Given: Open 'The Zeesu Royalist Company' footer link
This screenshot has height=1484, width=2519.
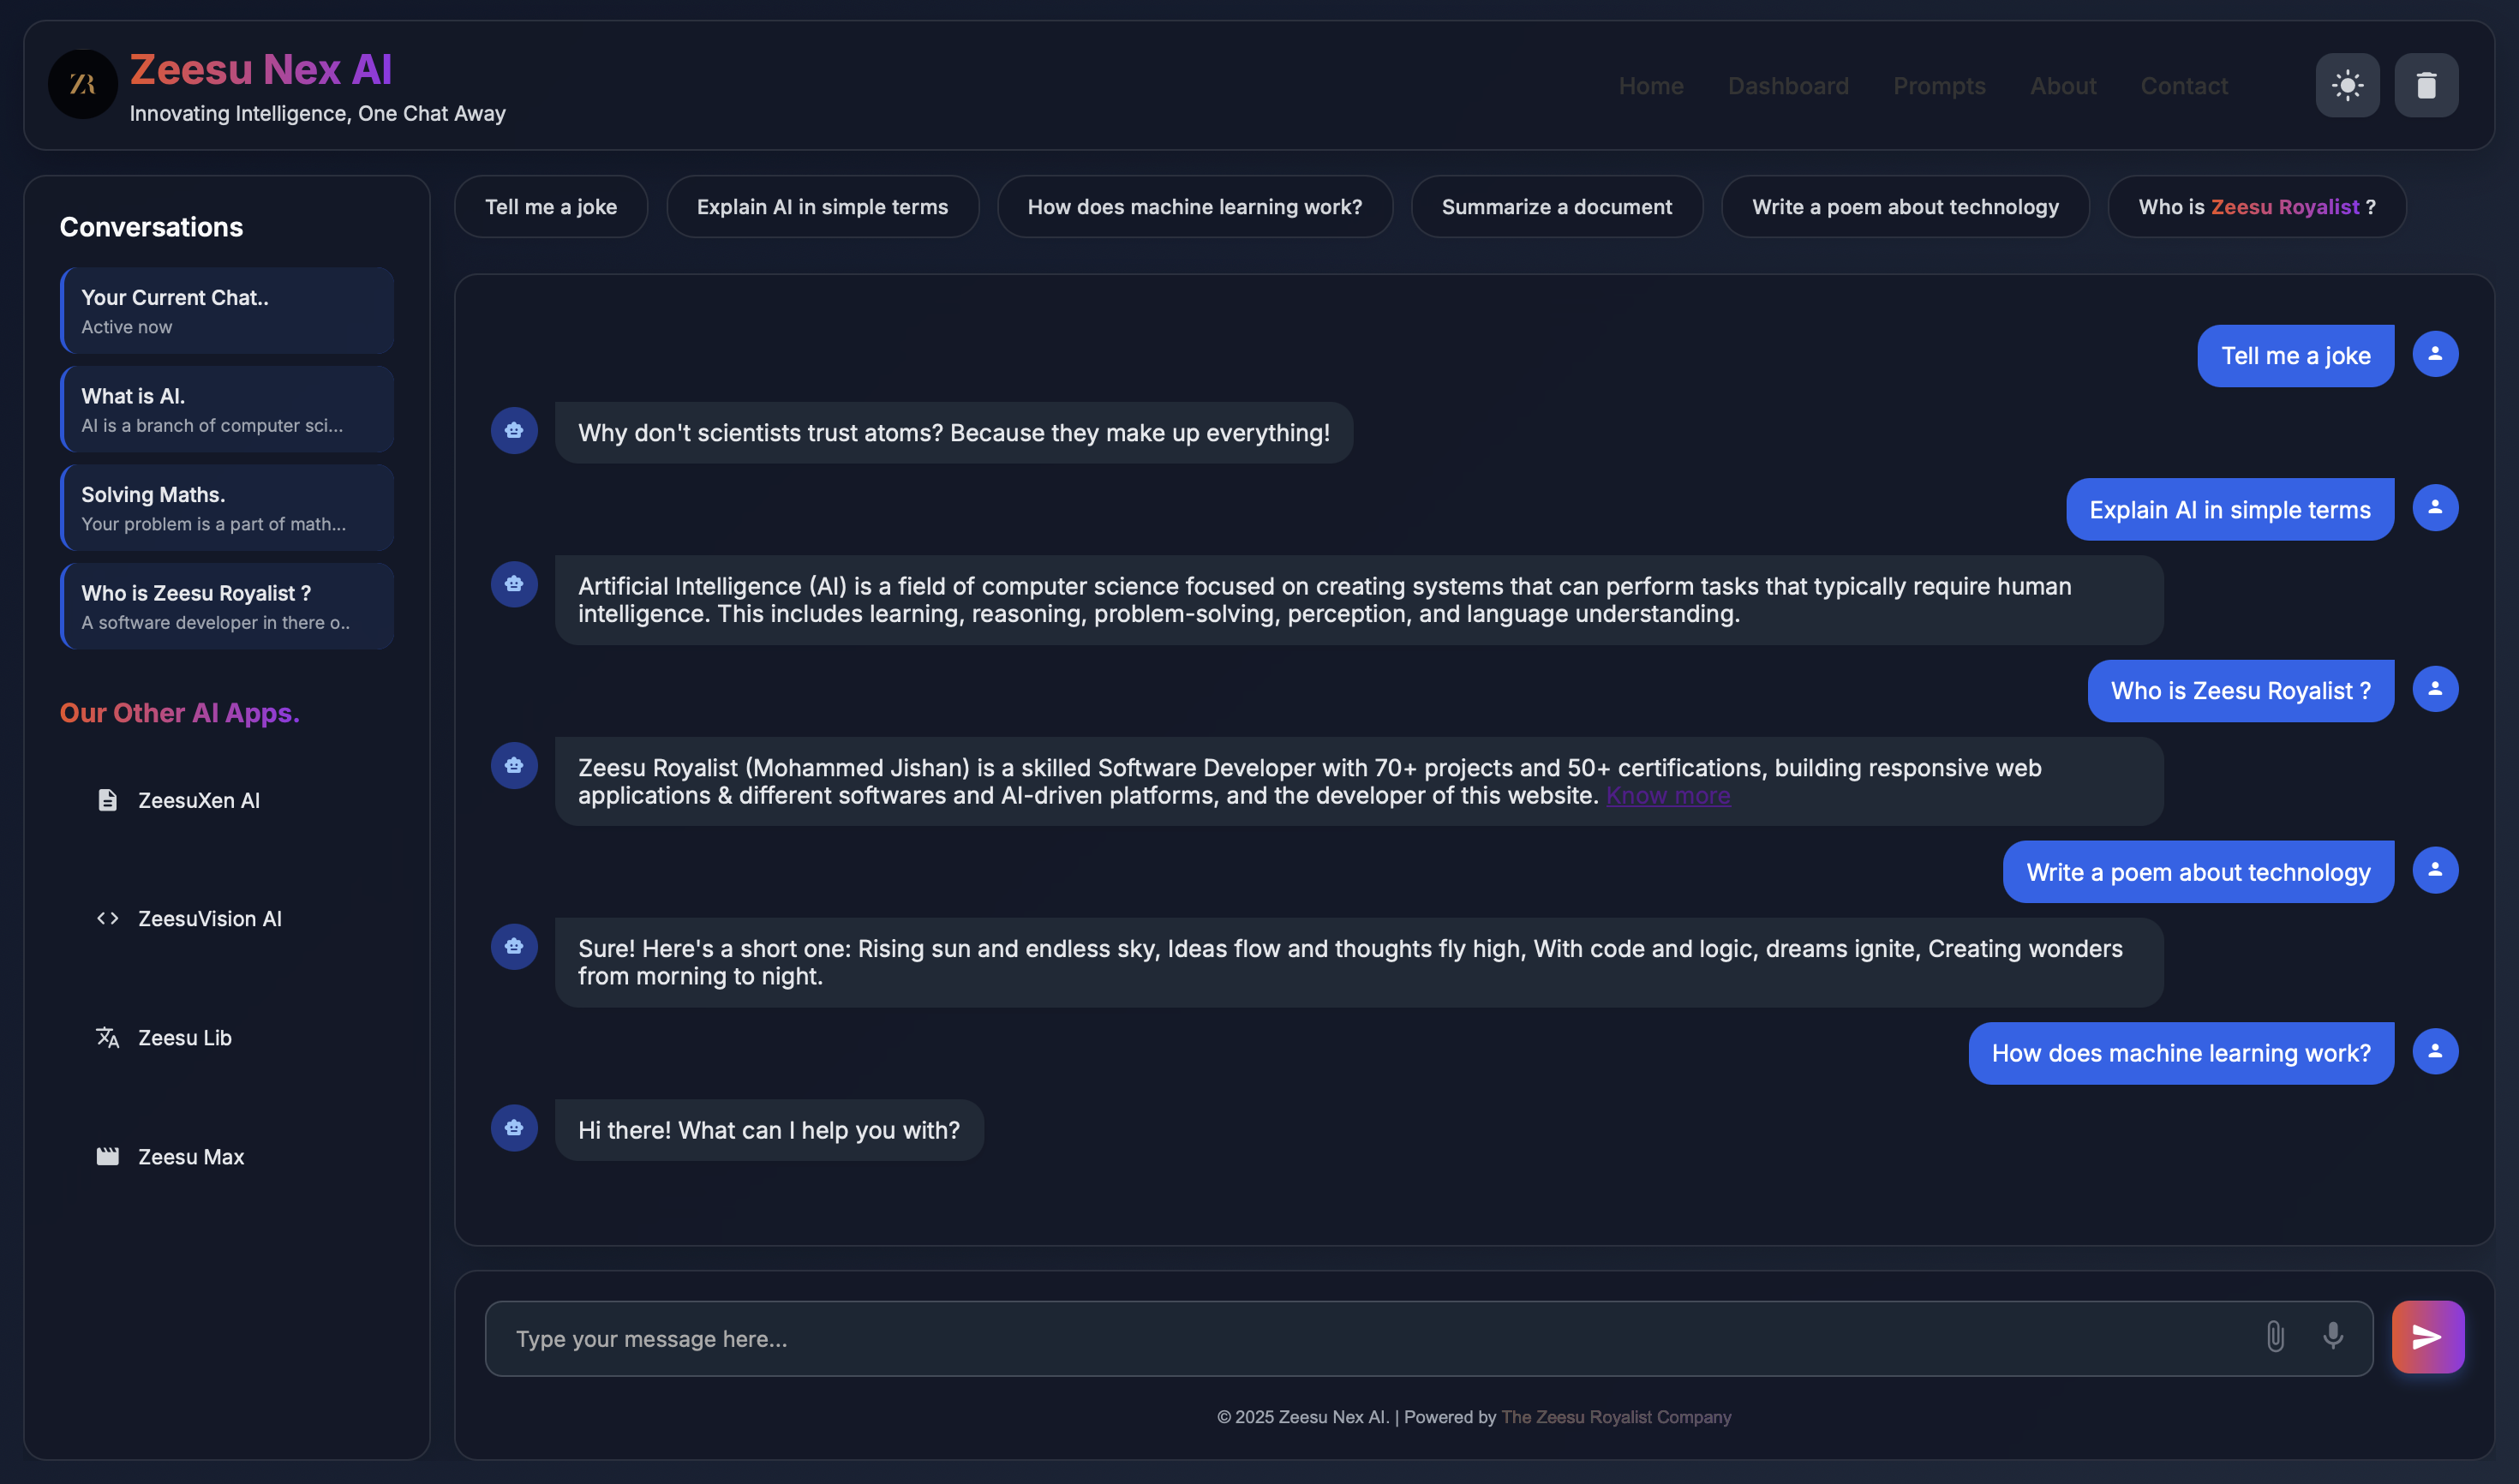Looking at the screenshot, I should coord(1616,1417).
